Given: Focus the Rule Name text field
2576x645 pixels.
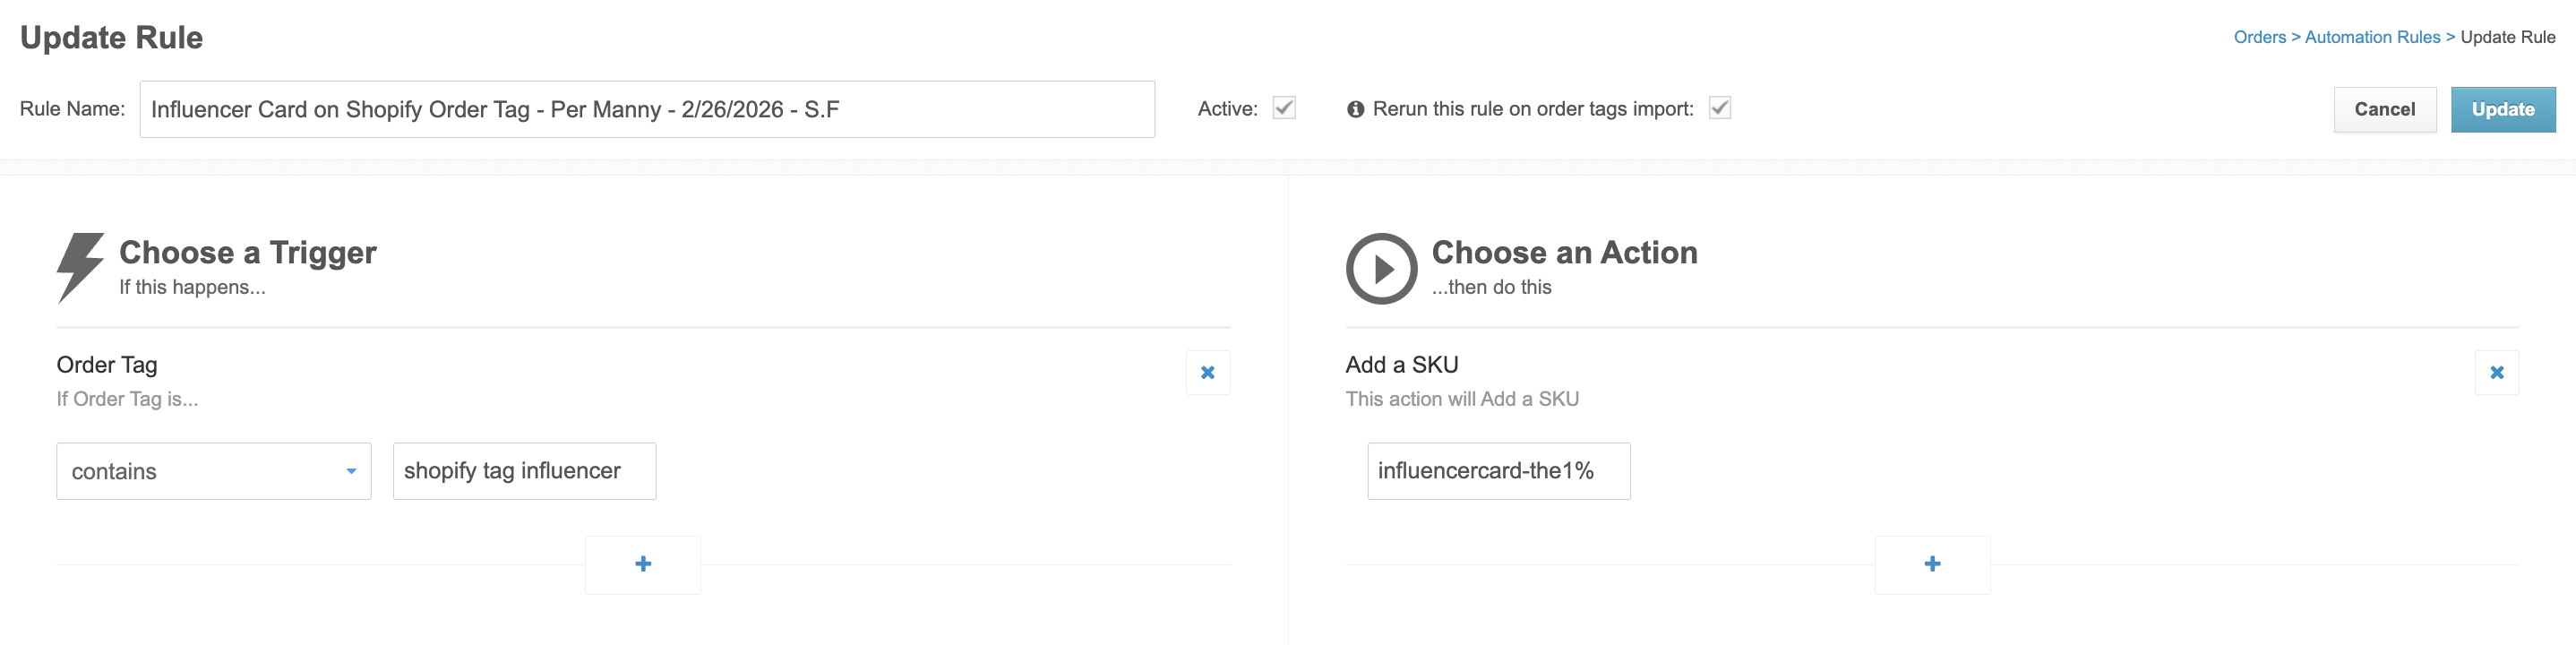Looking at the screenshot, I should pyautogui.click(x=647, y=109).
